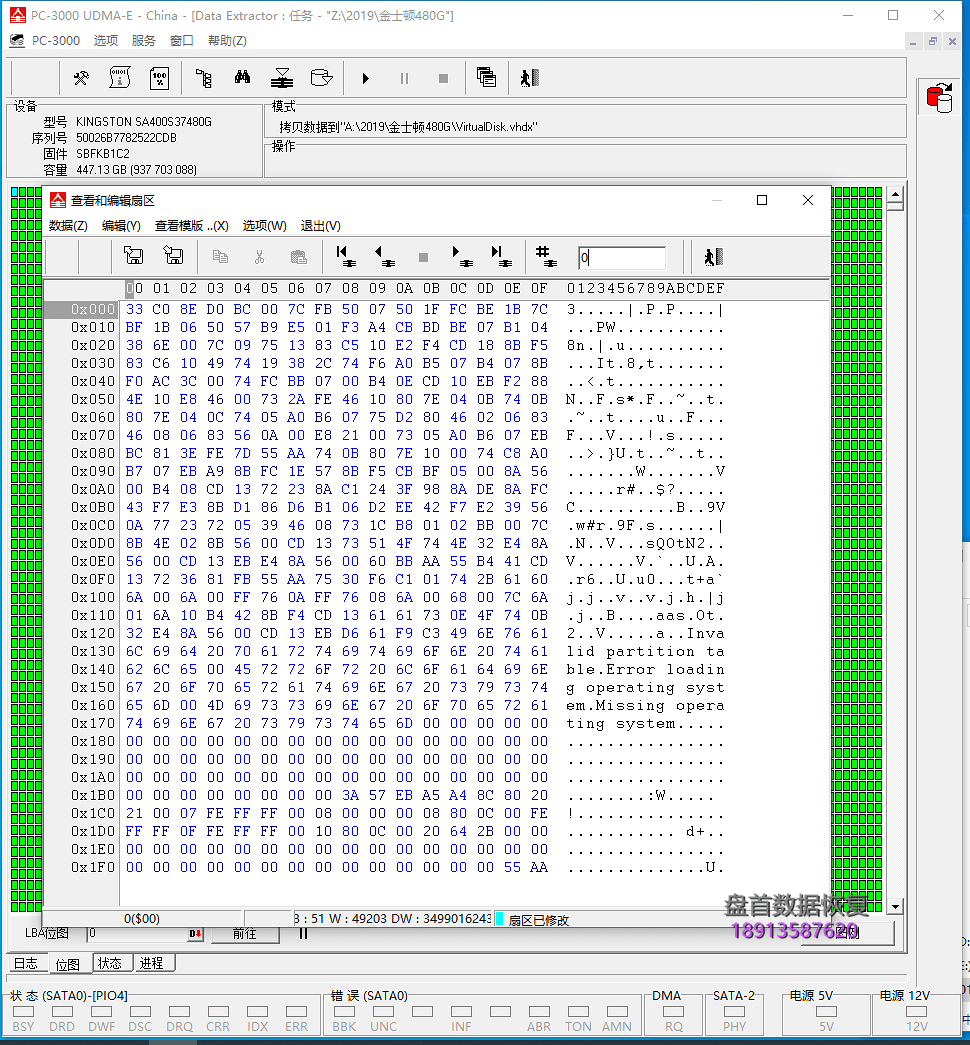The image size is (970, 1045).
Task: Open the 编辑(Y) menu
Action: (x=121, y=226)
